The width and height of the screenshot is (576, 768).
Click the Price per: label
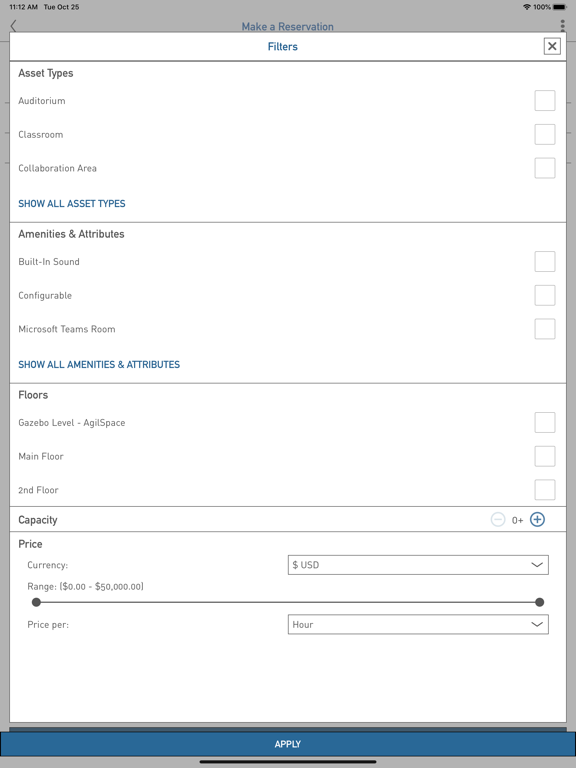[x=48, y=624]
